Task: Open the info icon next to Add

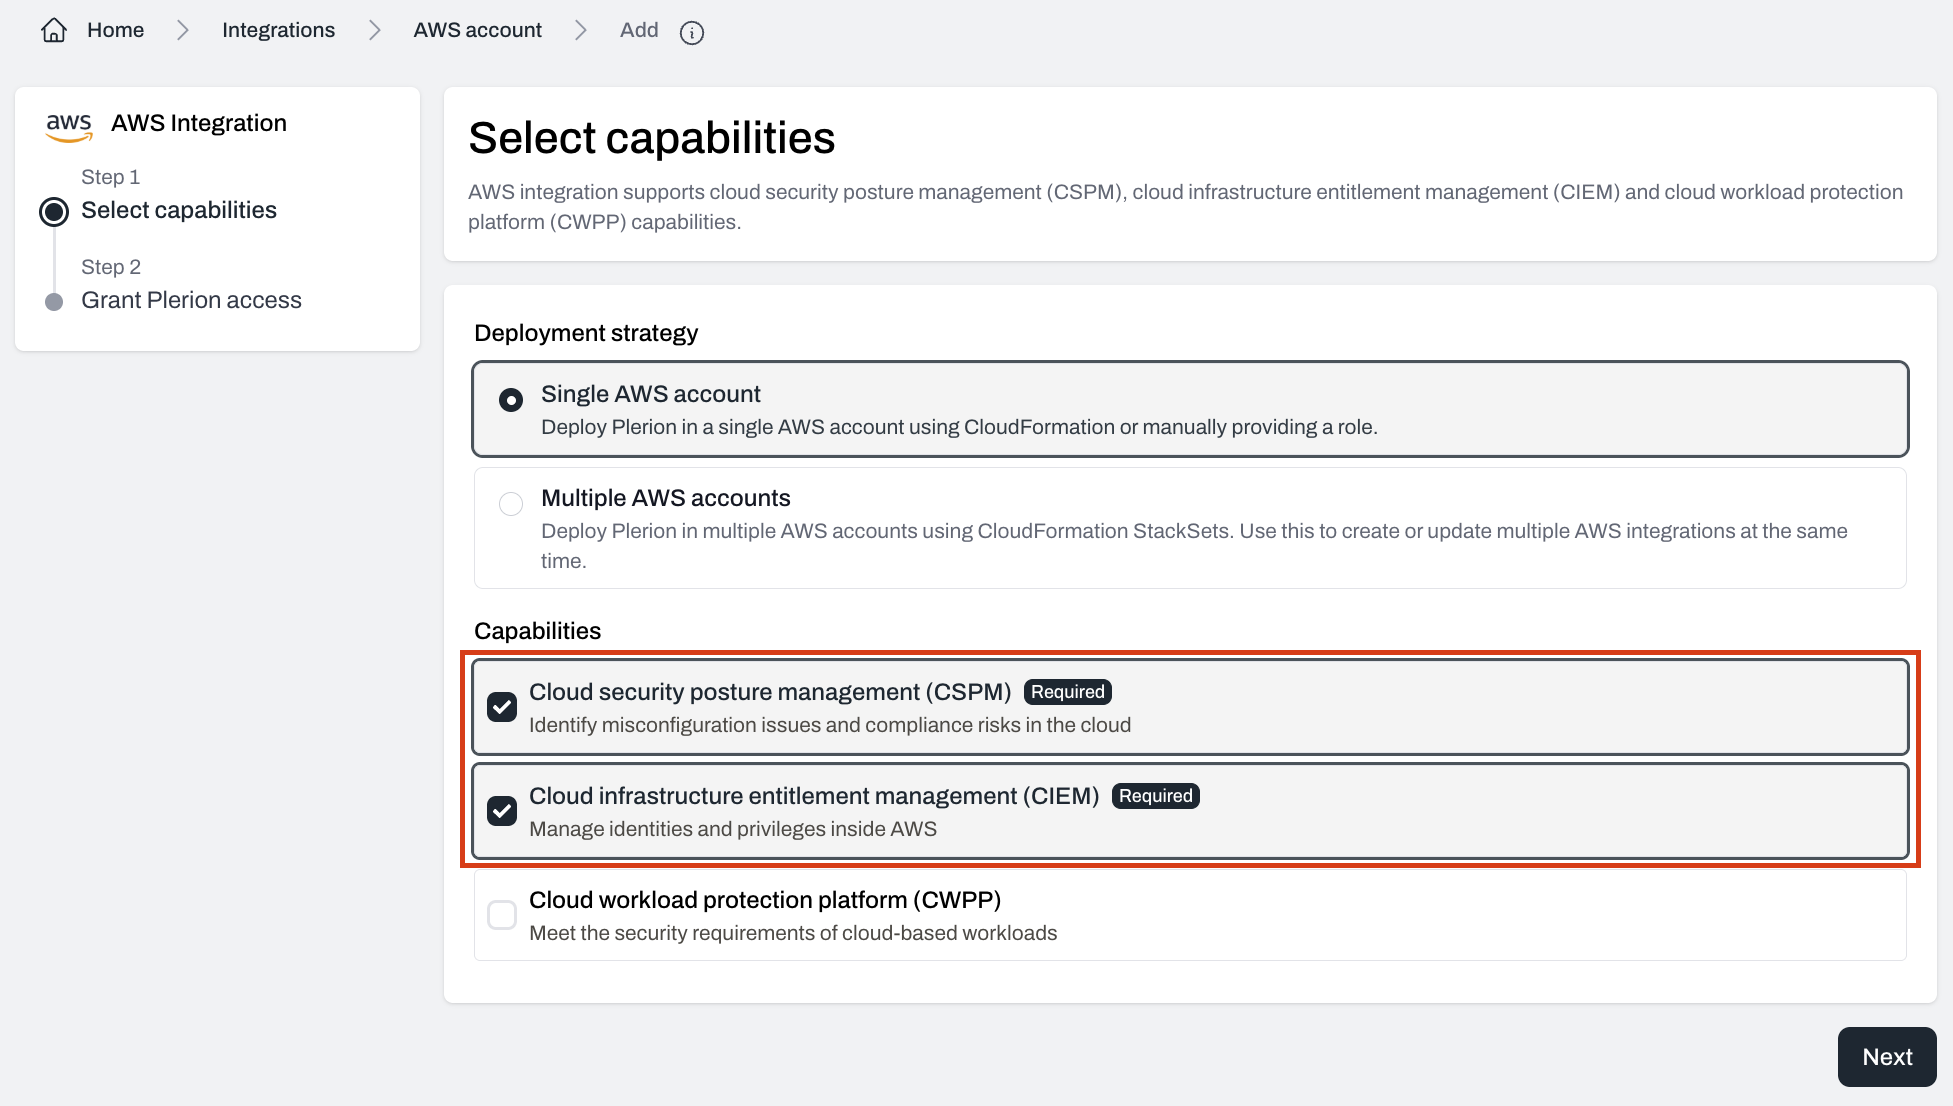Action: [x=692, y=33]
